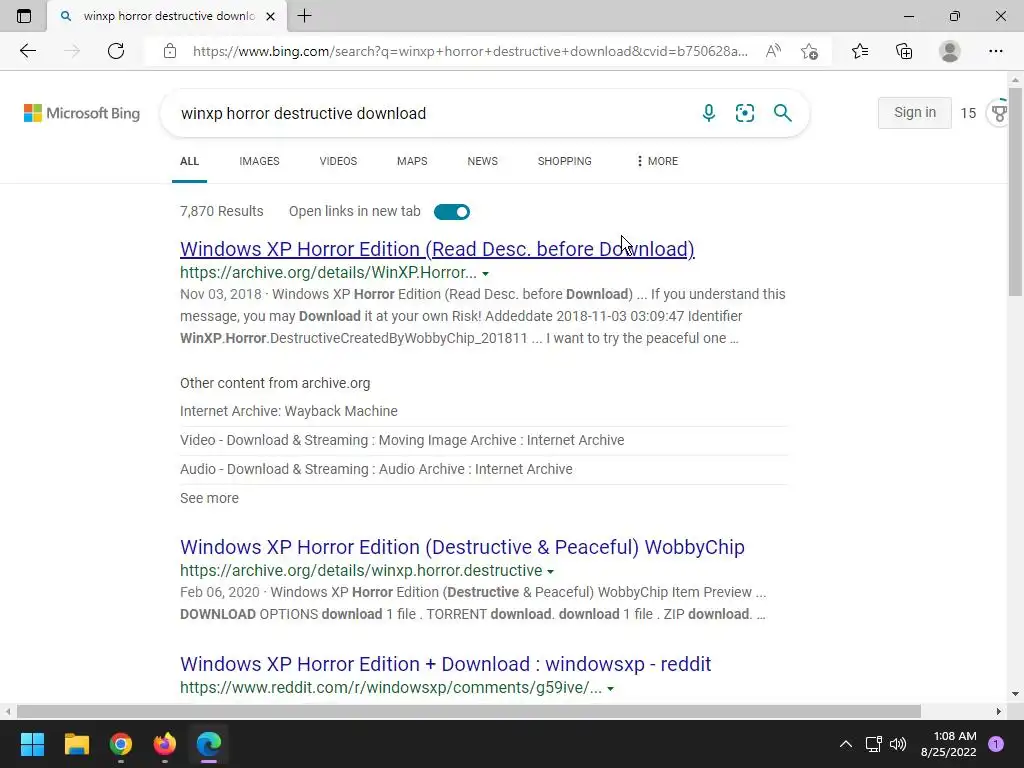
Task: Open the tab actions menu icon
Action: coord(24,16)
